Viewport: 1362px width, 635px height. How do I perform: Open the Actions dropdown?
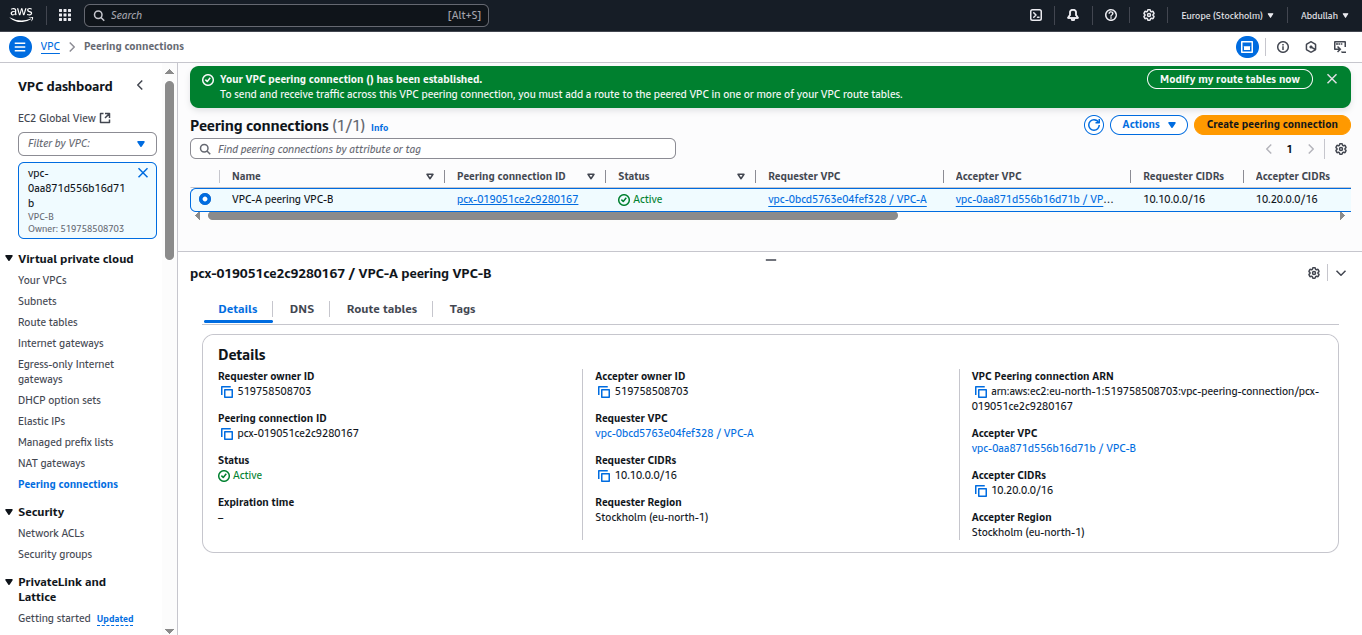click(1149, 125)
